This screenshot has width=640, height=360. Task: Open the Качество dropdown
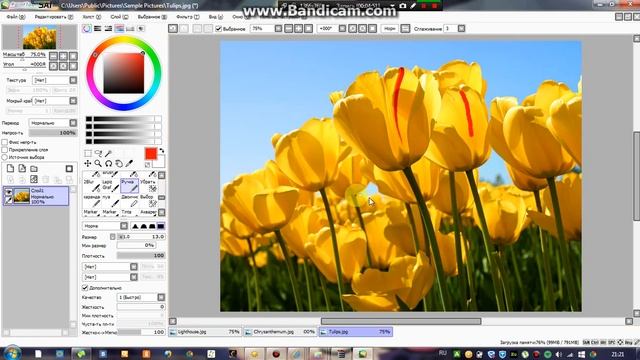[141, 298]
